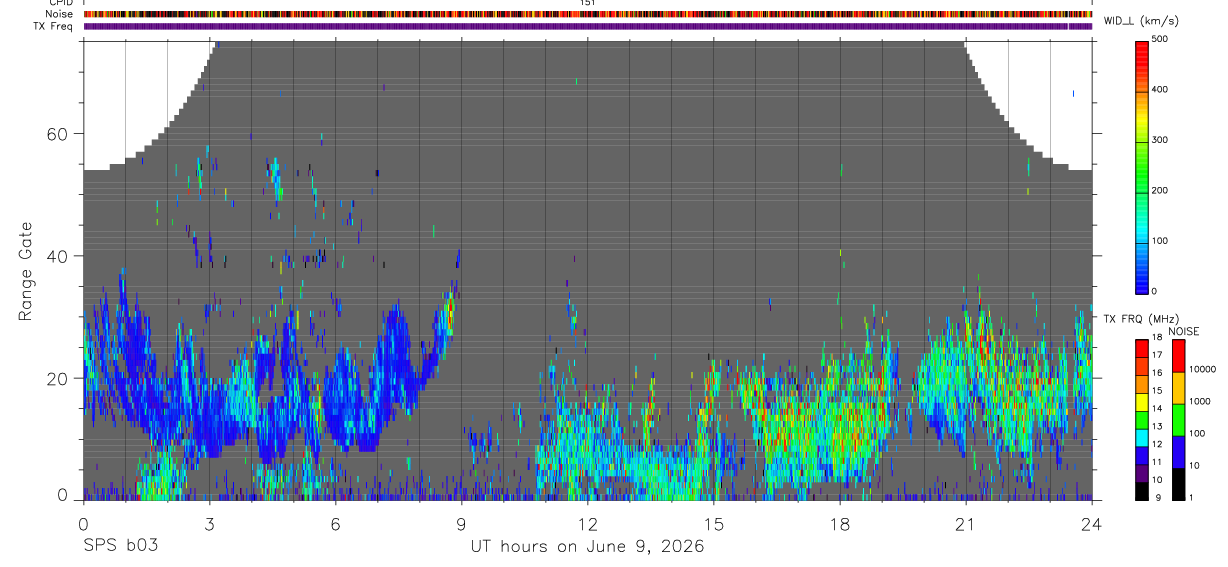The height and width of the screenshot is (567, 1228).
Task: Click the 3 hour tick label on time axis
Action: tap(209, 526)
